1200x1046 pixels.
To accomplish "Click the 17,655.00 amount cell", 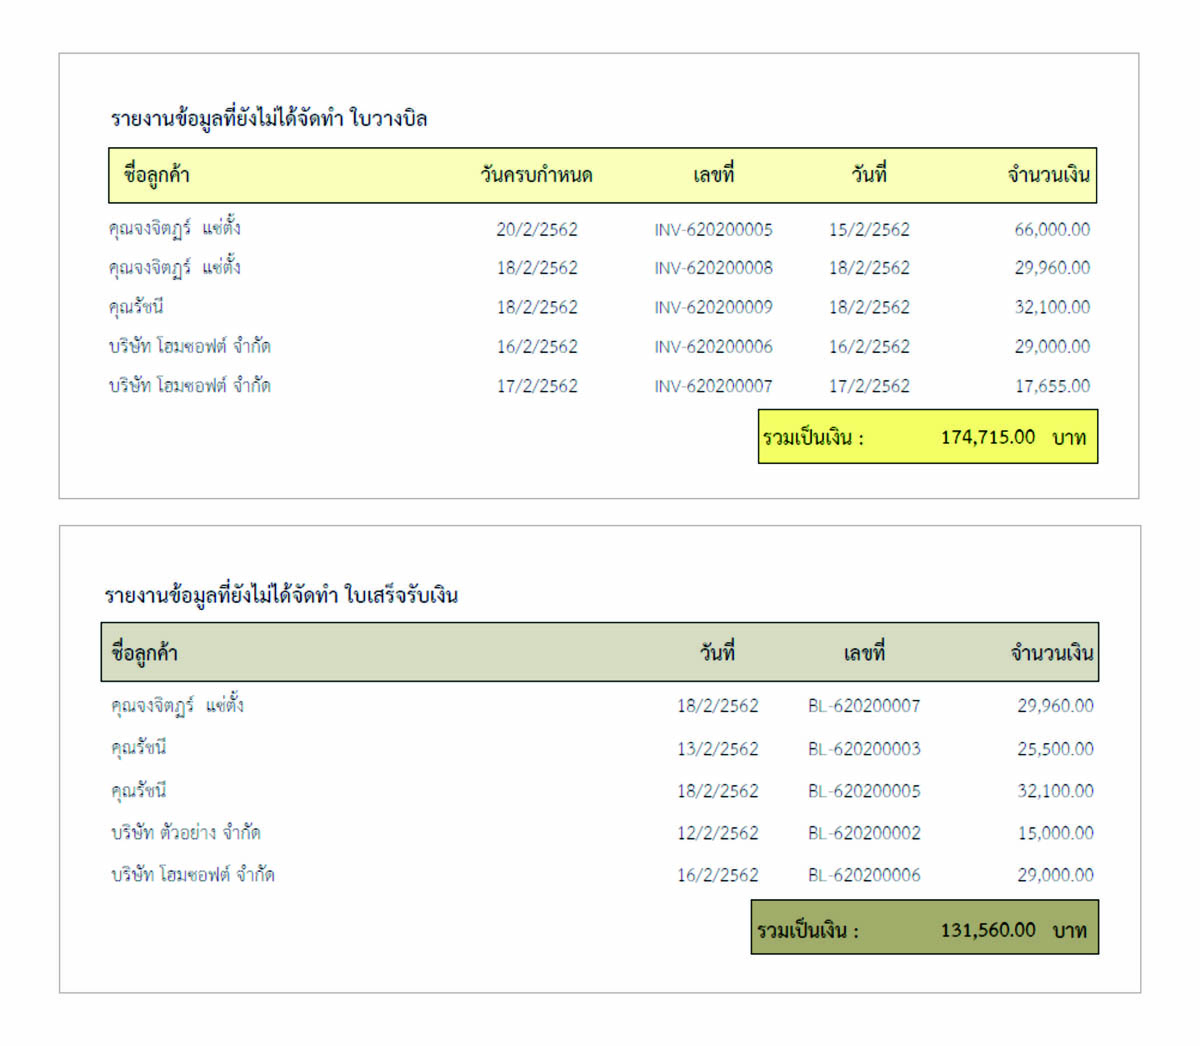I will pyautogui.click(x=1052, y=386).
